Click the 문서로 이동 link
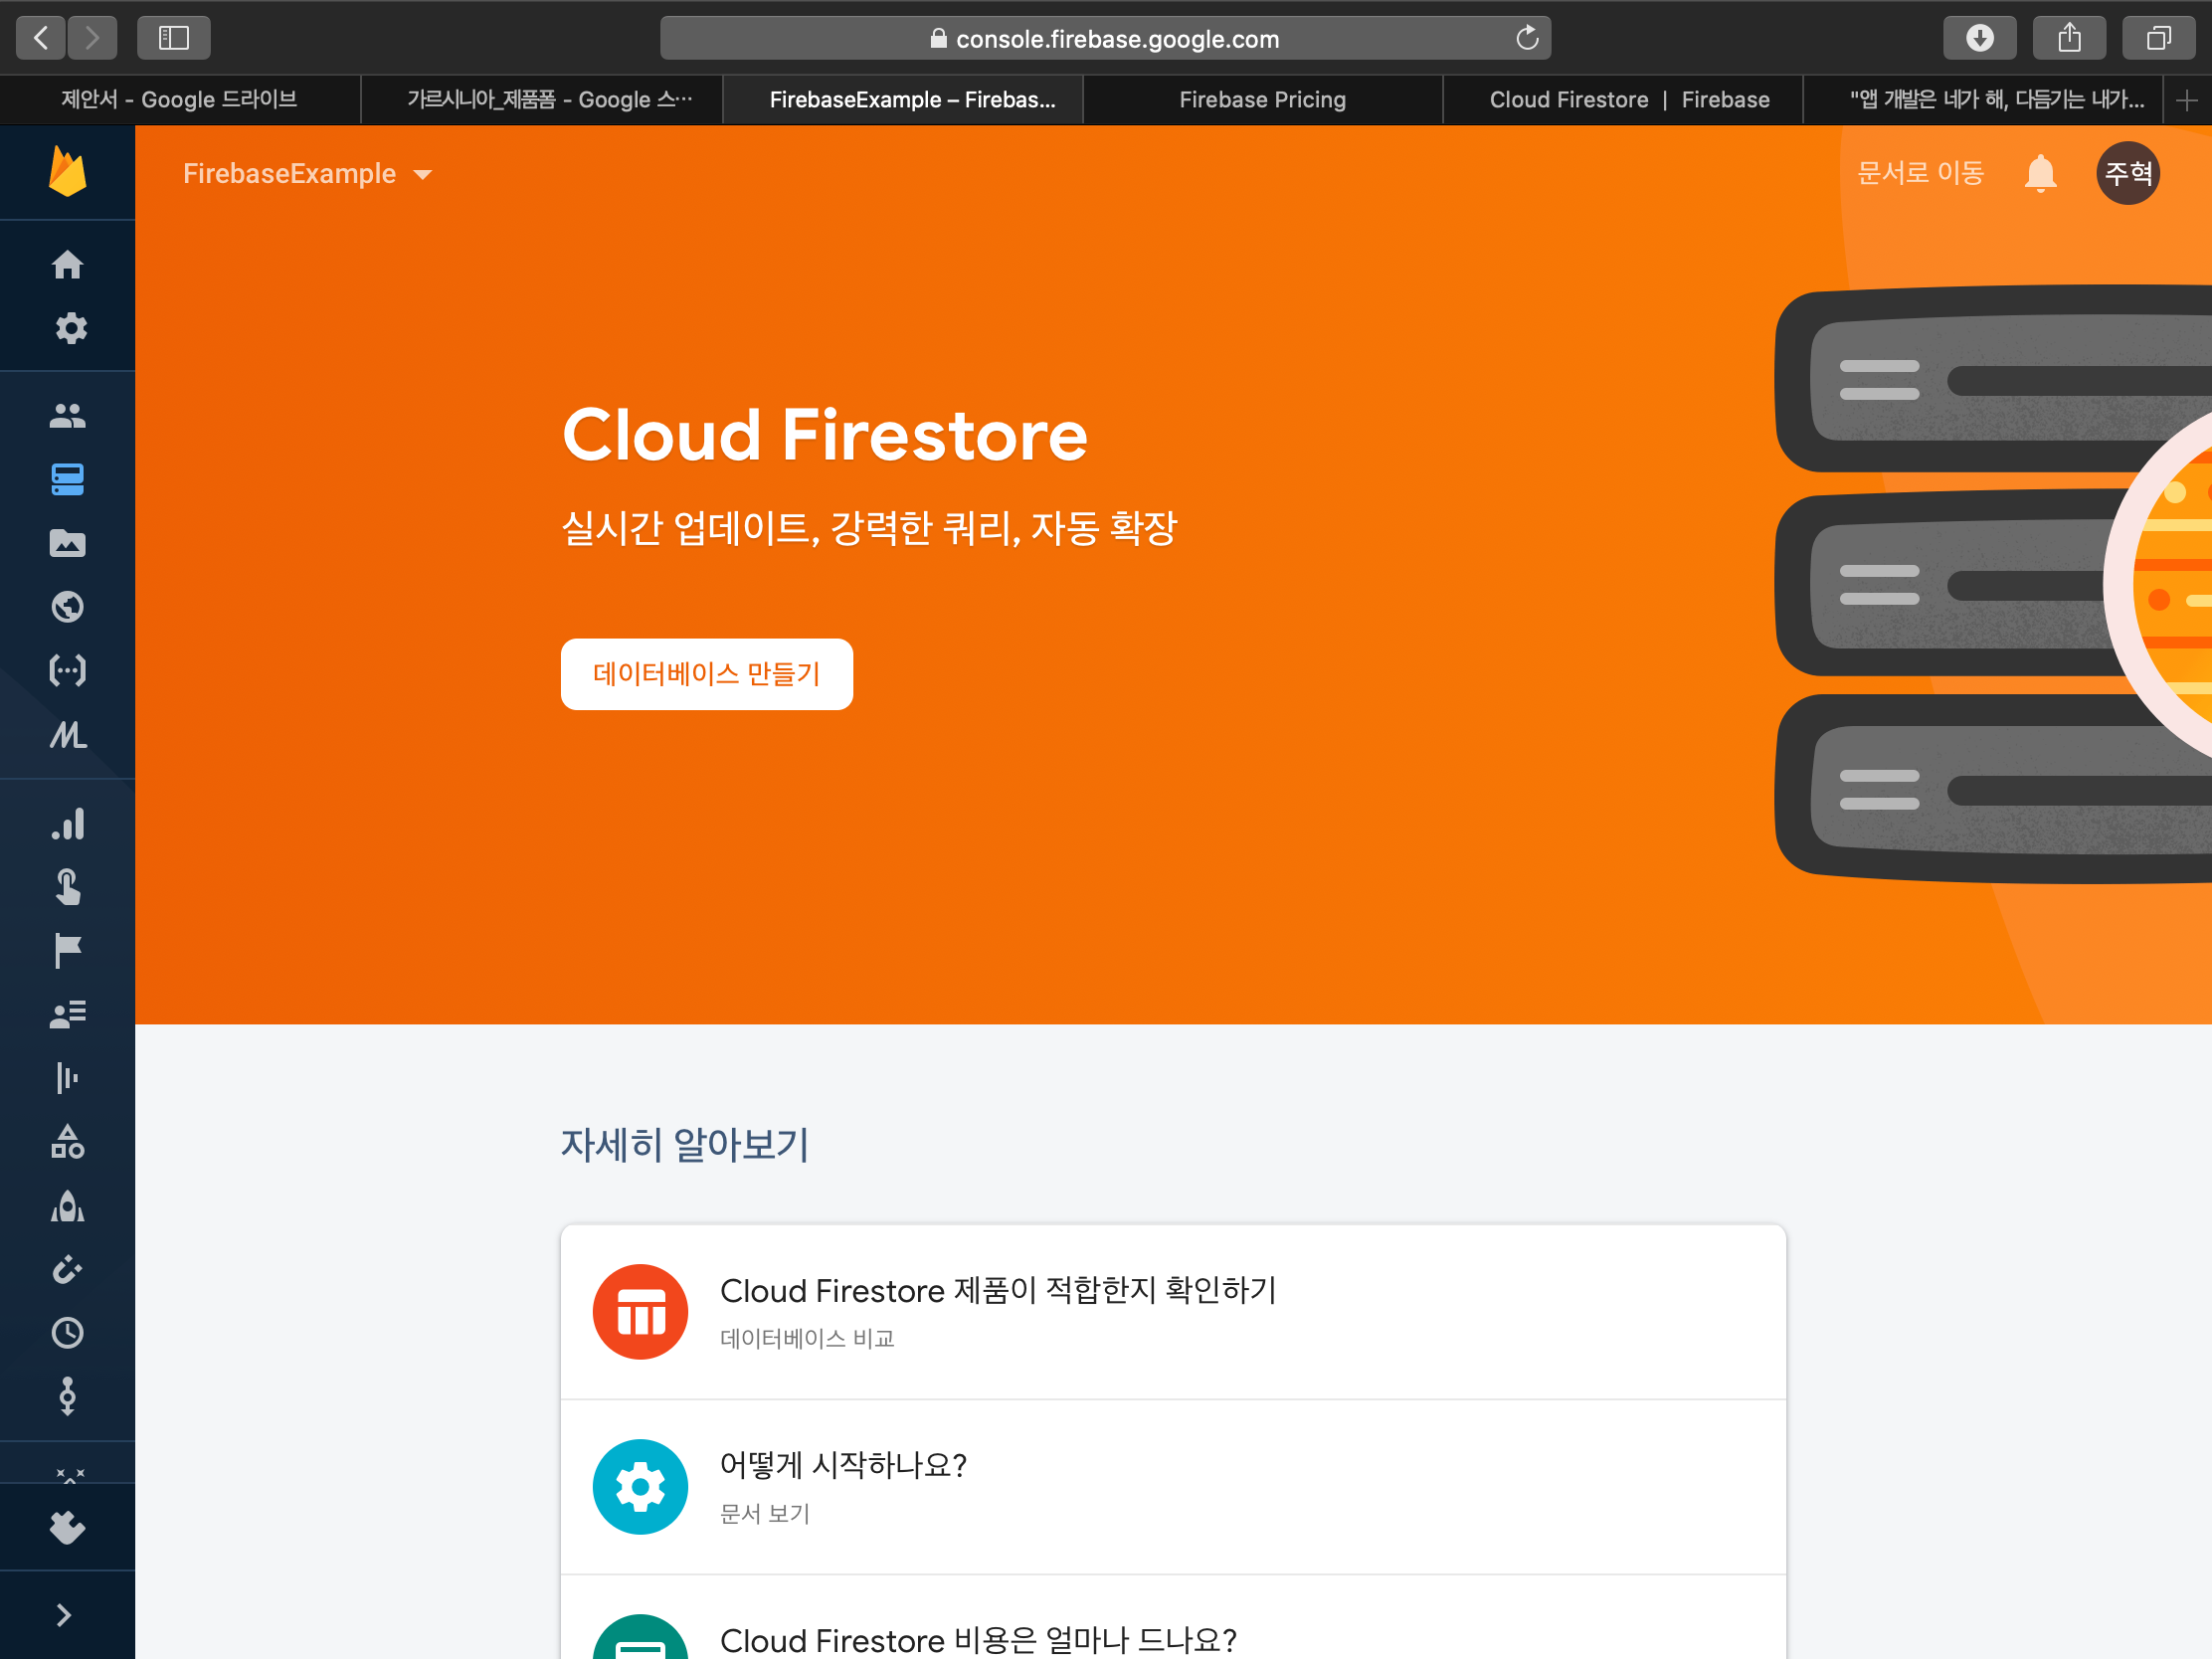Screen dimensions: 2212x1659 1919,173
